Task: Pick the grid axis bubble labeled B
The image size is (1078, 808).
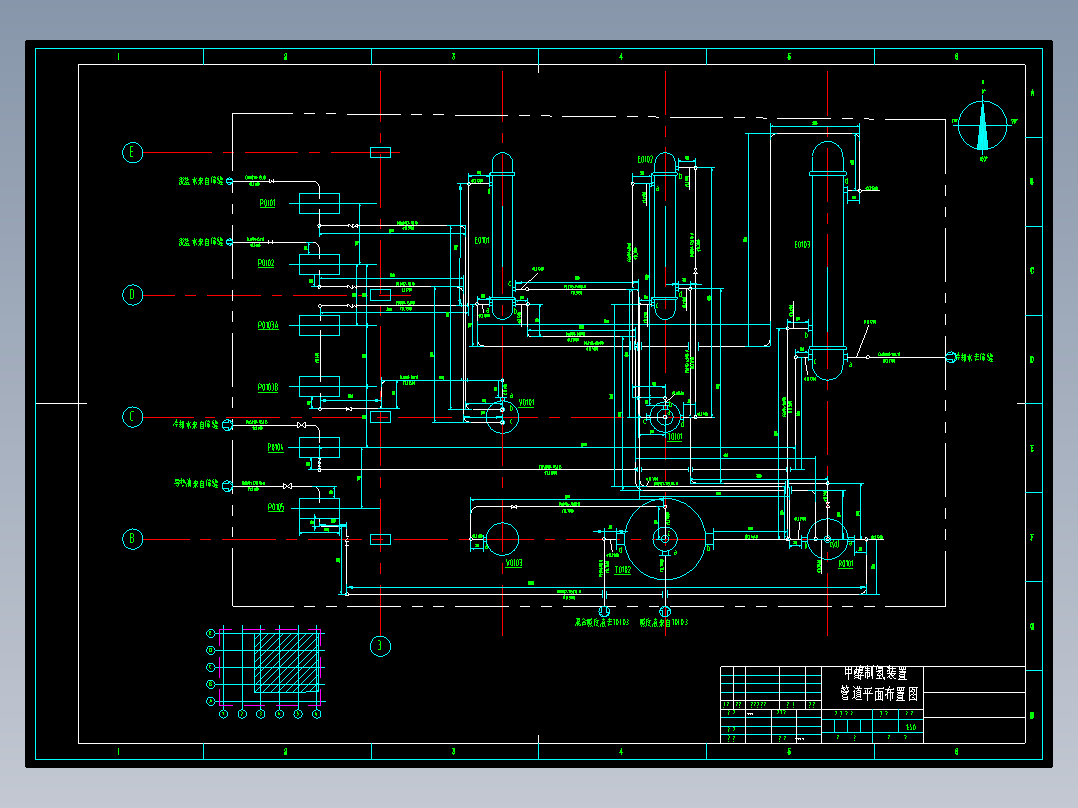Action: pyautogui.click(x=132, y=538)
